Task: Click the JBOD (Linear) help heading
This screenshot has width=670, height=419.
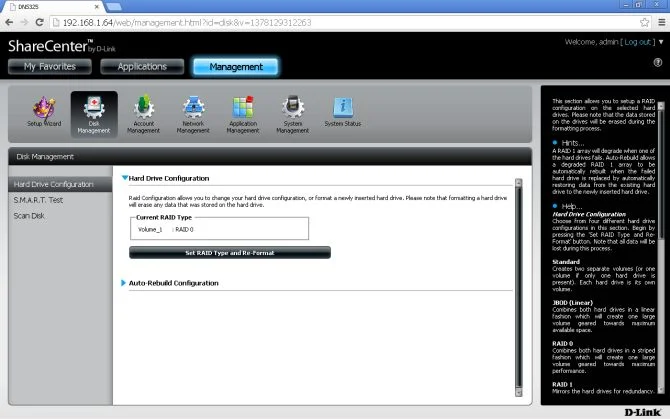Action: pos(572,303)
